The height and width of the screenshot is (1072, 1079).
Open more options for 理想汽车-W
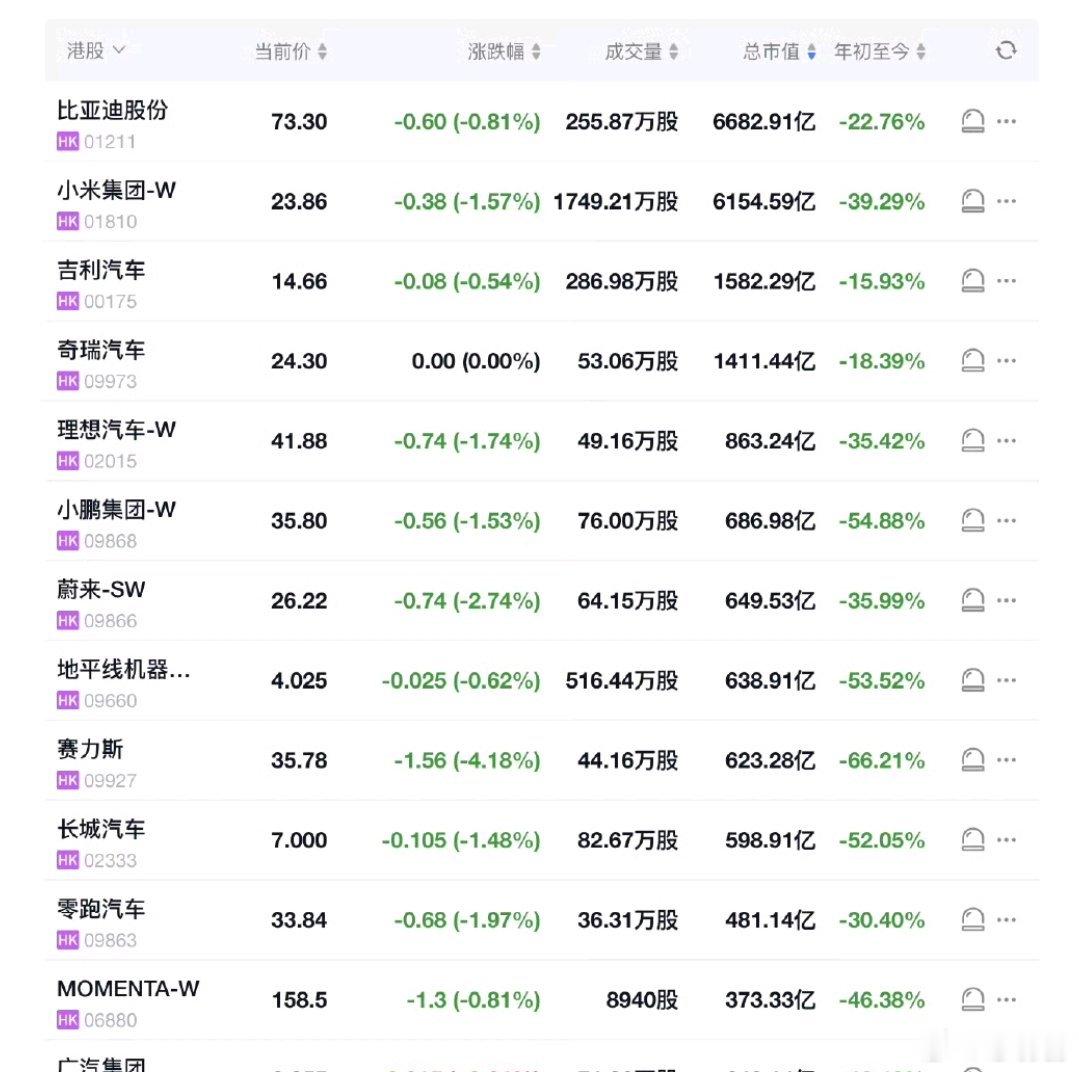(1006, 440)
